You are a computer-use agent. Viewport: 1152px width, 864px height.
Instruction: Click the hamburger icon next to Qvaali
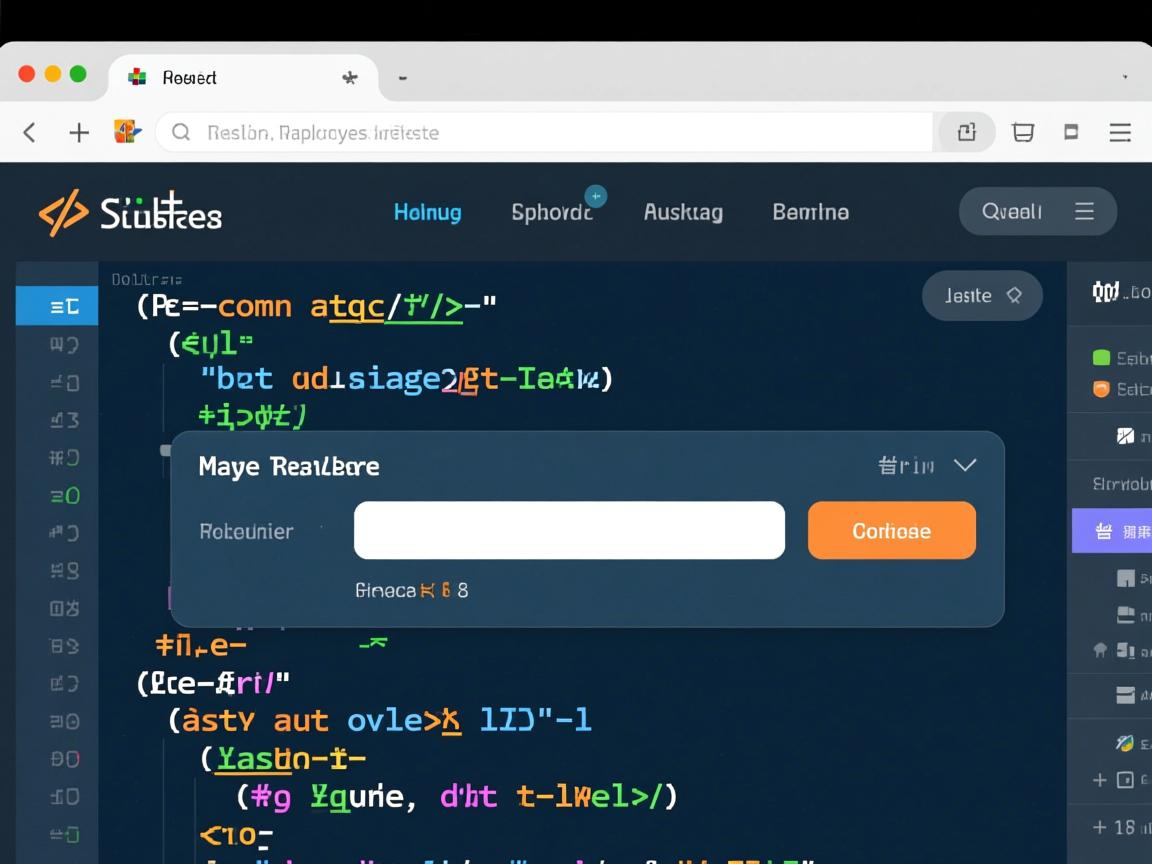1084,211
